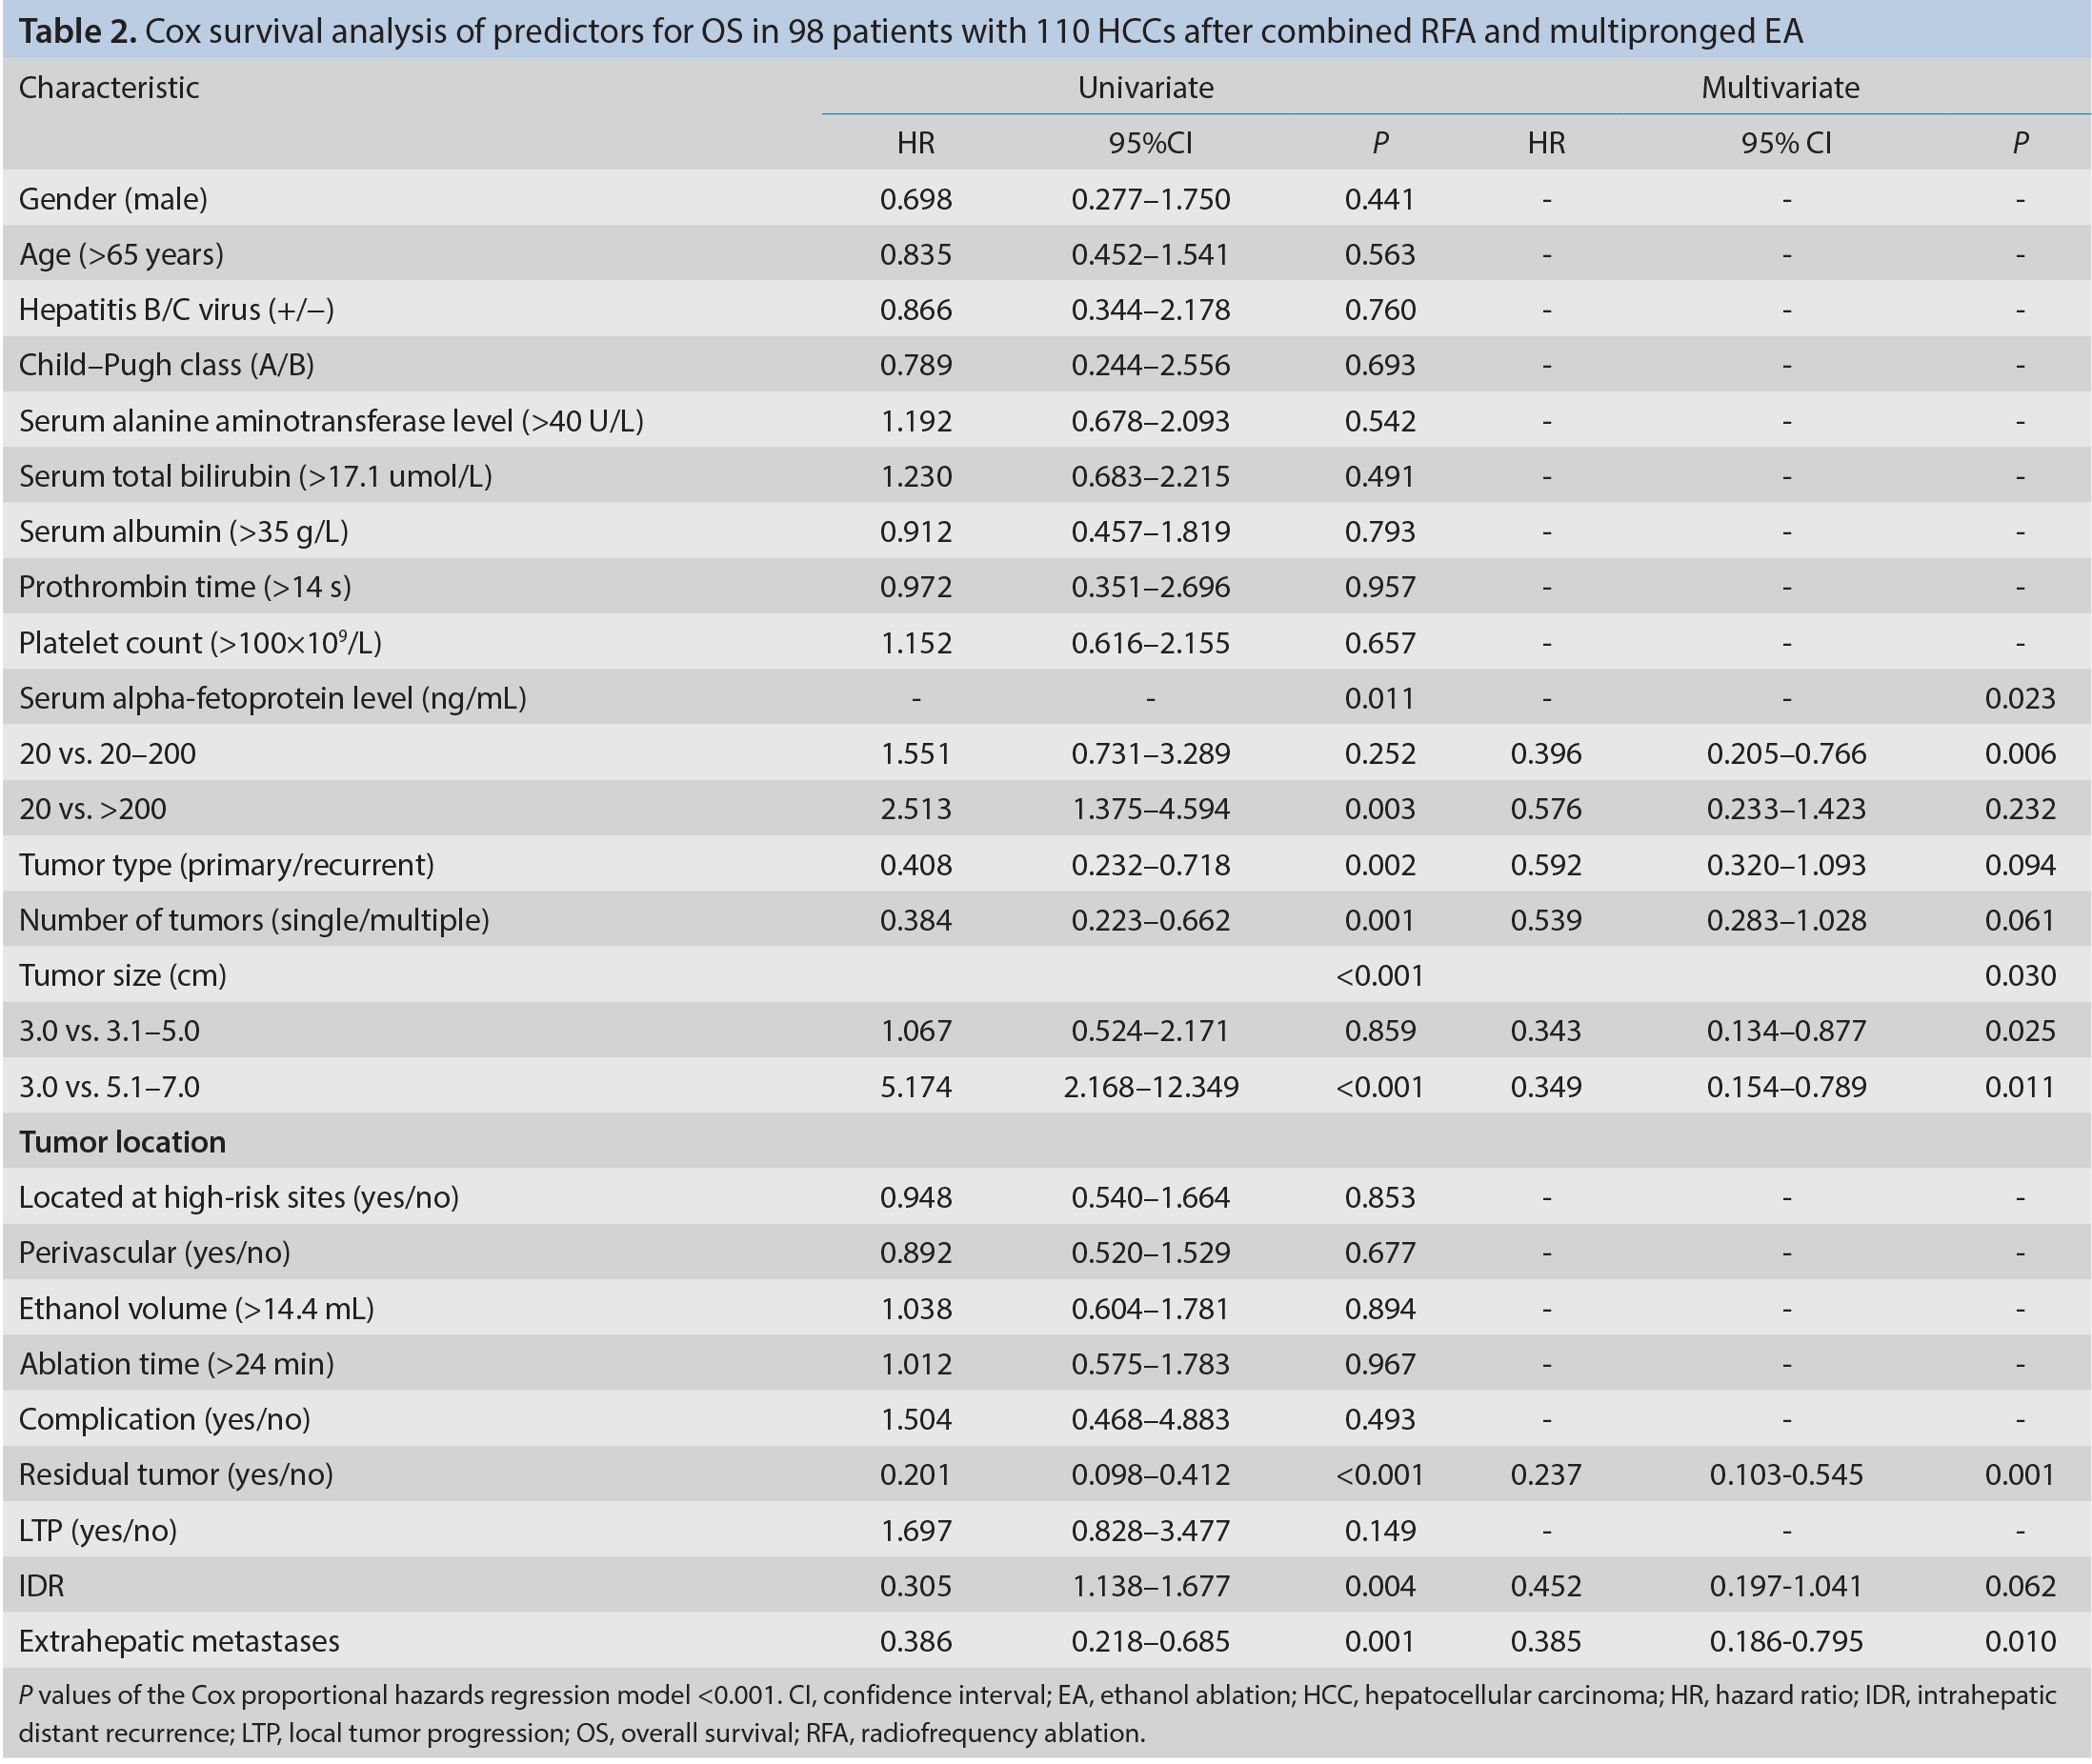The height and width of the screenshot is (1764, 2092).
Task: Select 'Age (>65 years)' row label
Action: [121, 254]
